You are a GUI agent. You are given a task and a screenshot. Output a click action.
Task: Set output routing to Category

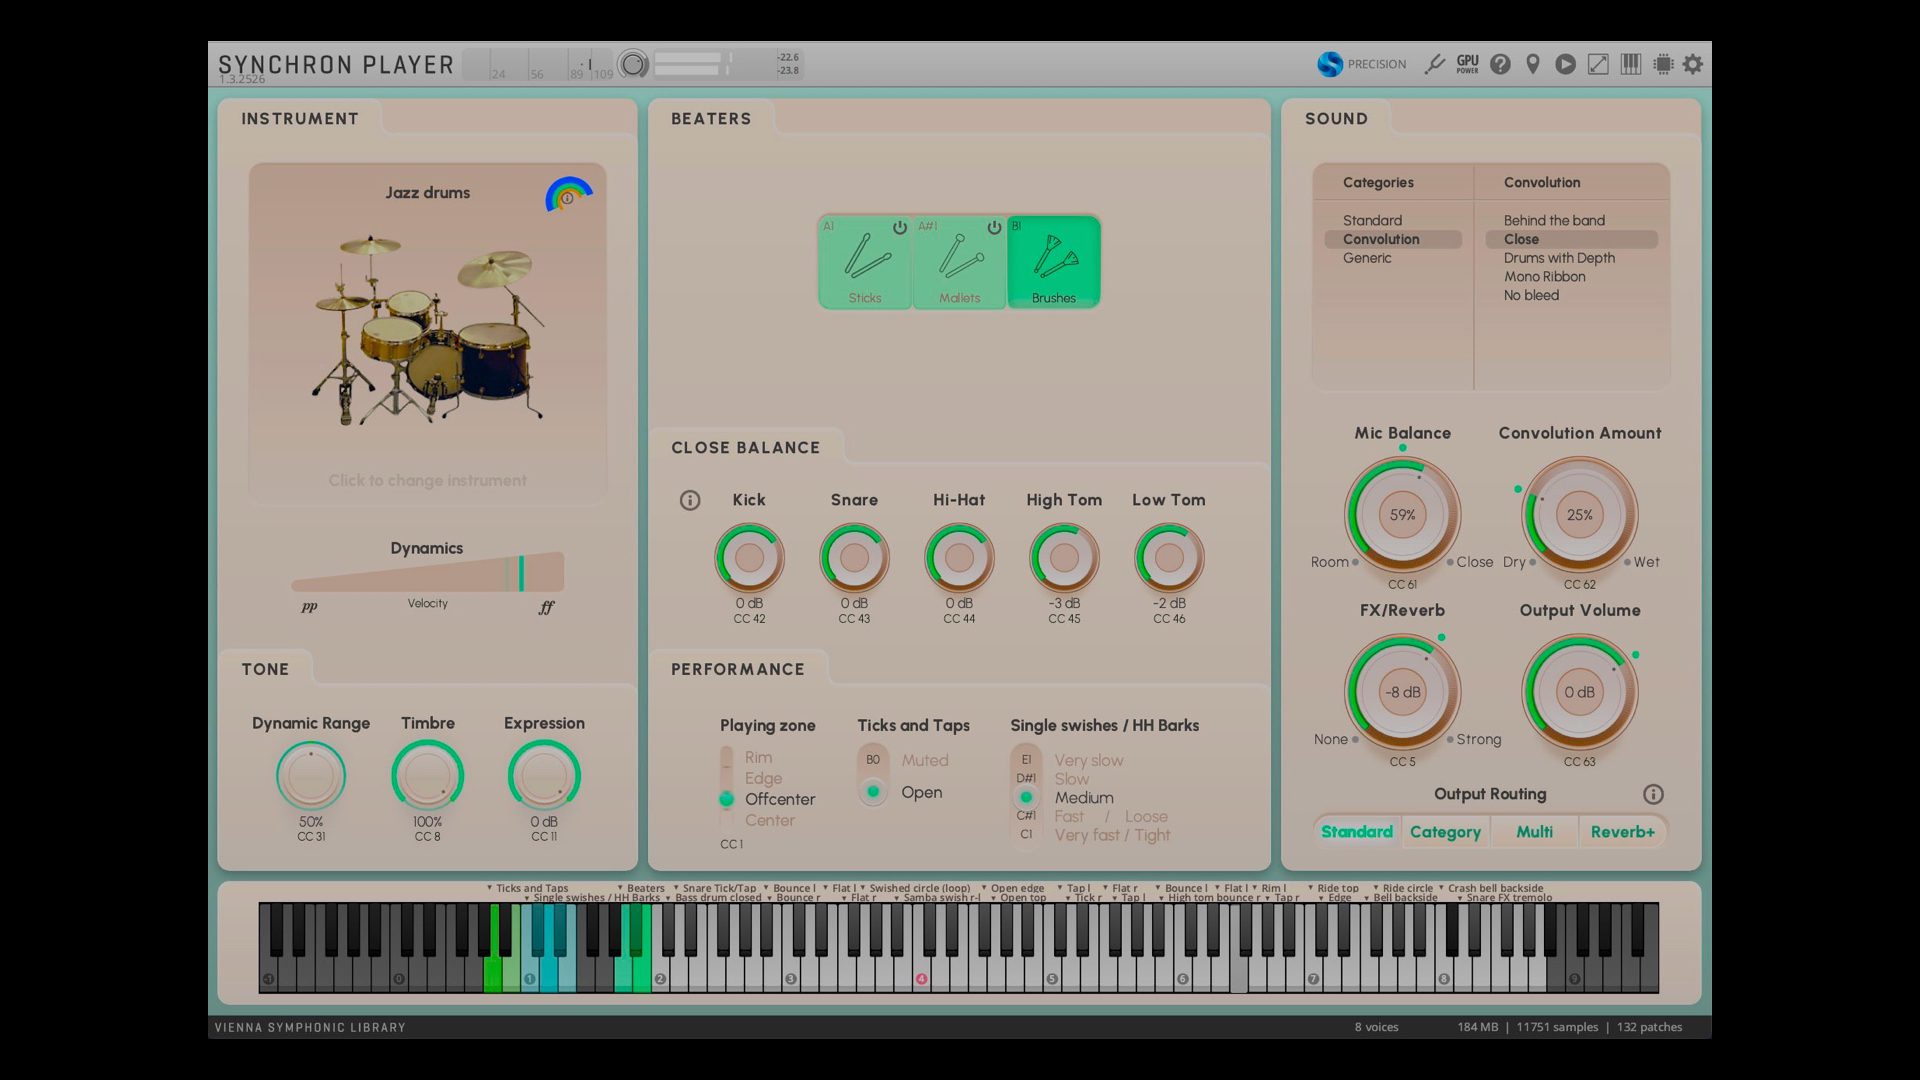click(1445, 832)
